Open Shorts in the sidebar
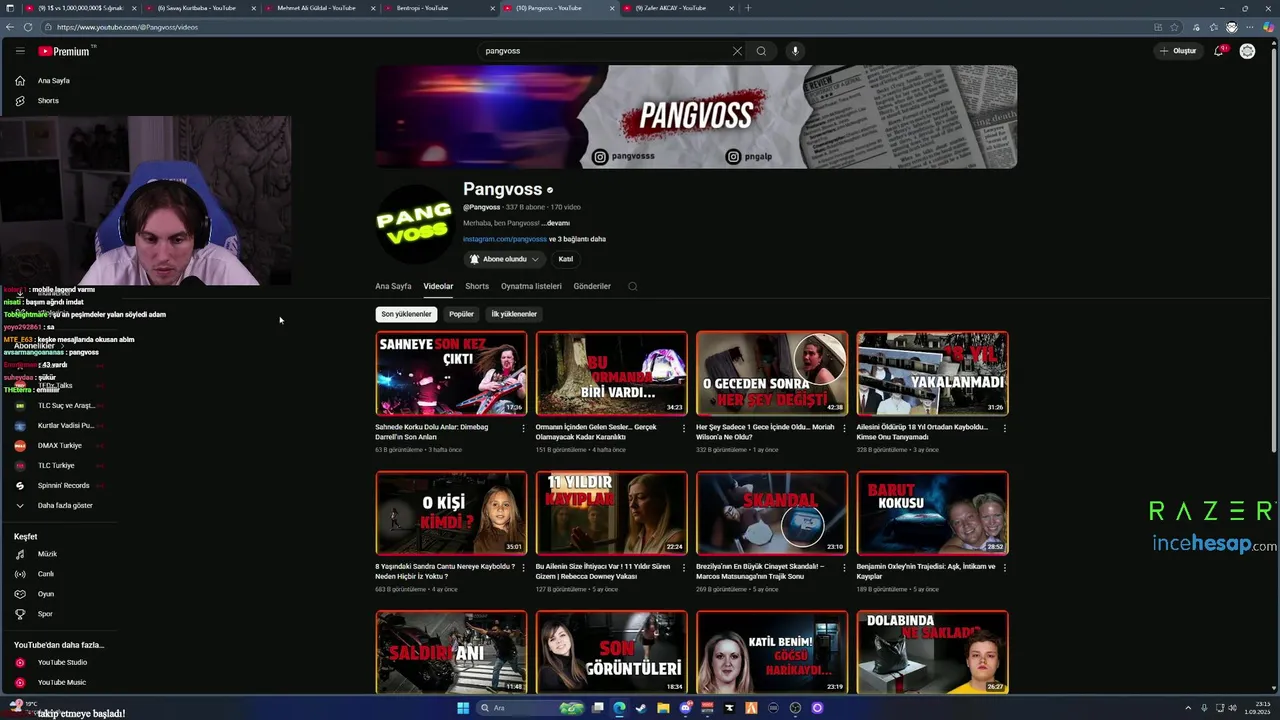The width and height of the screenshot is (1280, 720). [48, 100]
